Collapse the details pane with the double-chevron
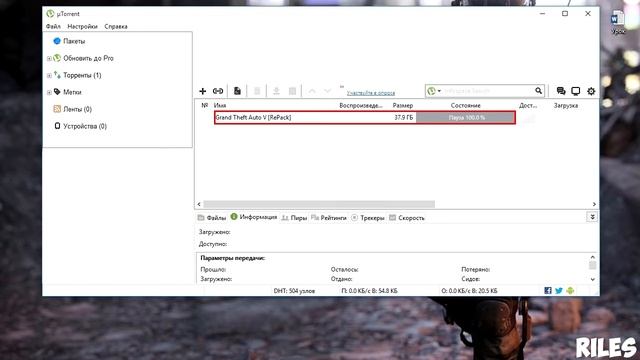Image resolution: width=640 pixels, height=360 pixels. (x=592, y=217)
